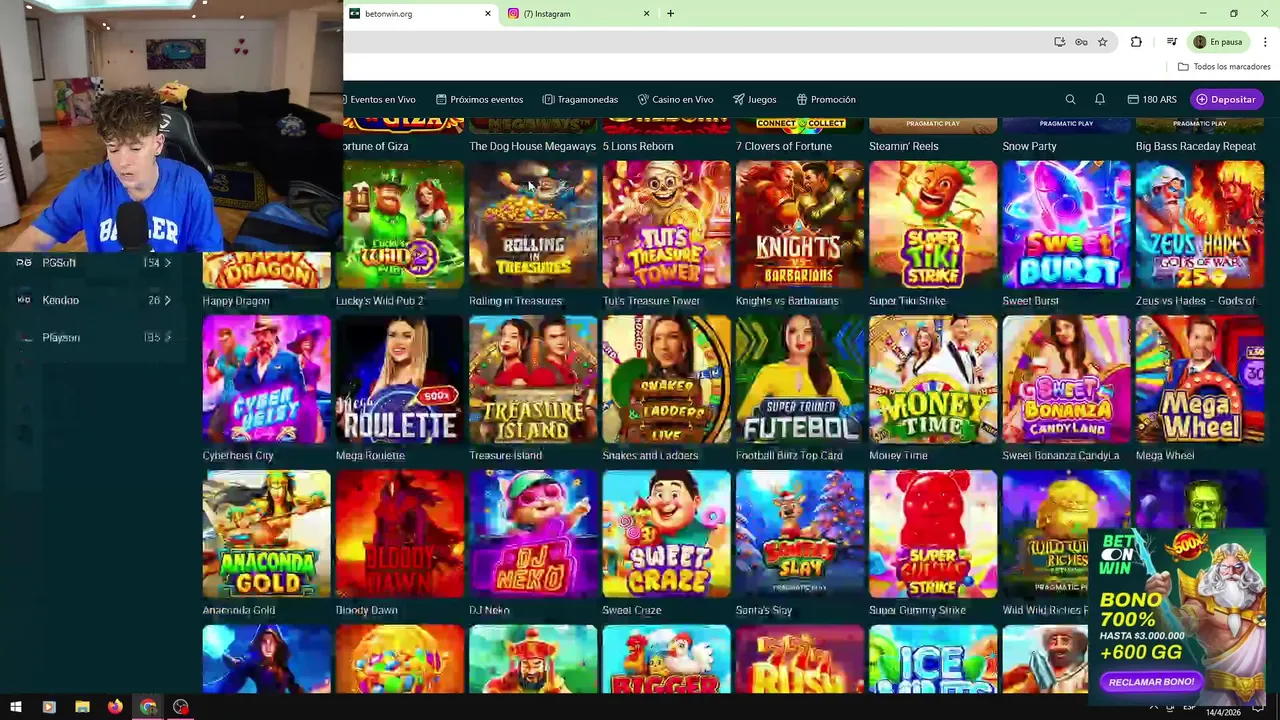Image resolution: width=1280 pixels, height=720 pixels.
Task: Open Chrome media control icon
Action: coord(1171,42)
